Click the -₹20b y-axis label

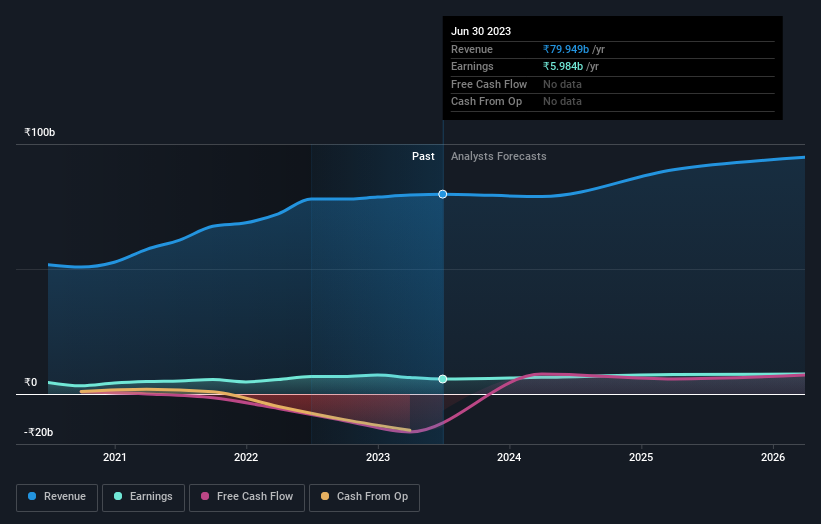(38, 432)
